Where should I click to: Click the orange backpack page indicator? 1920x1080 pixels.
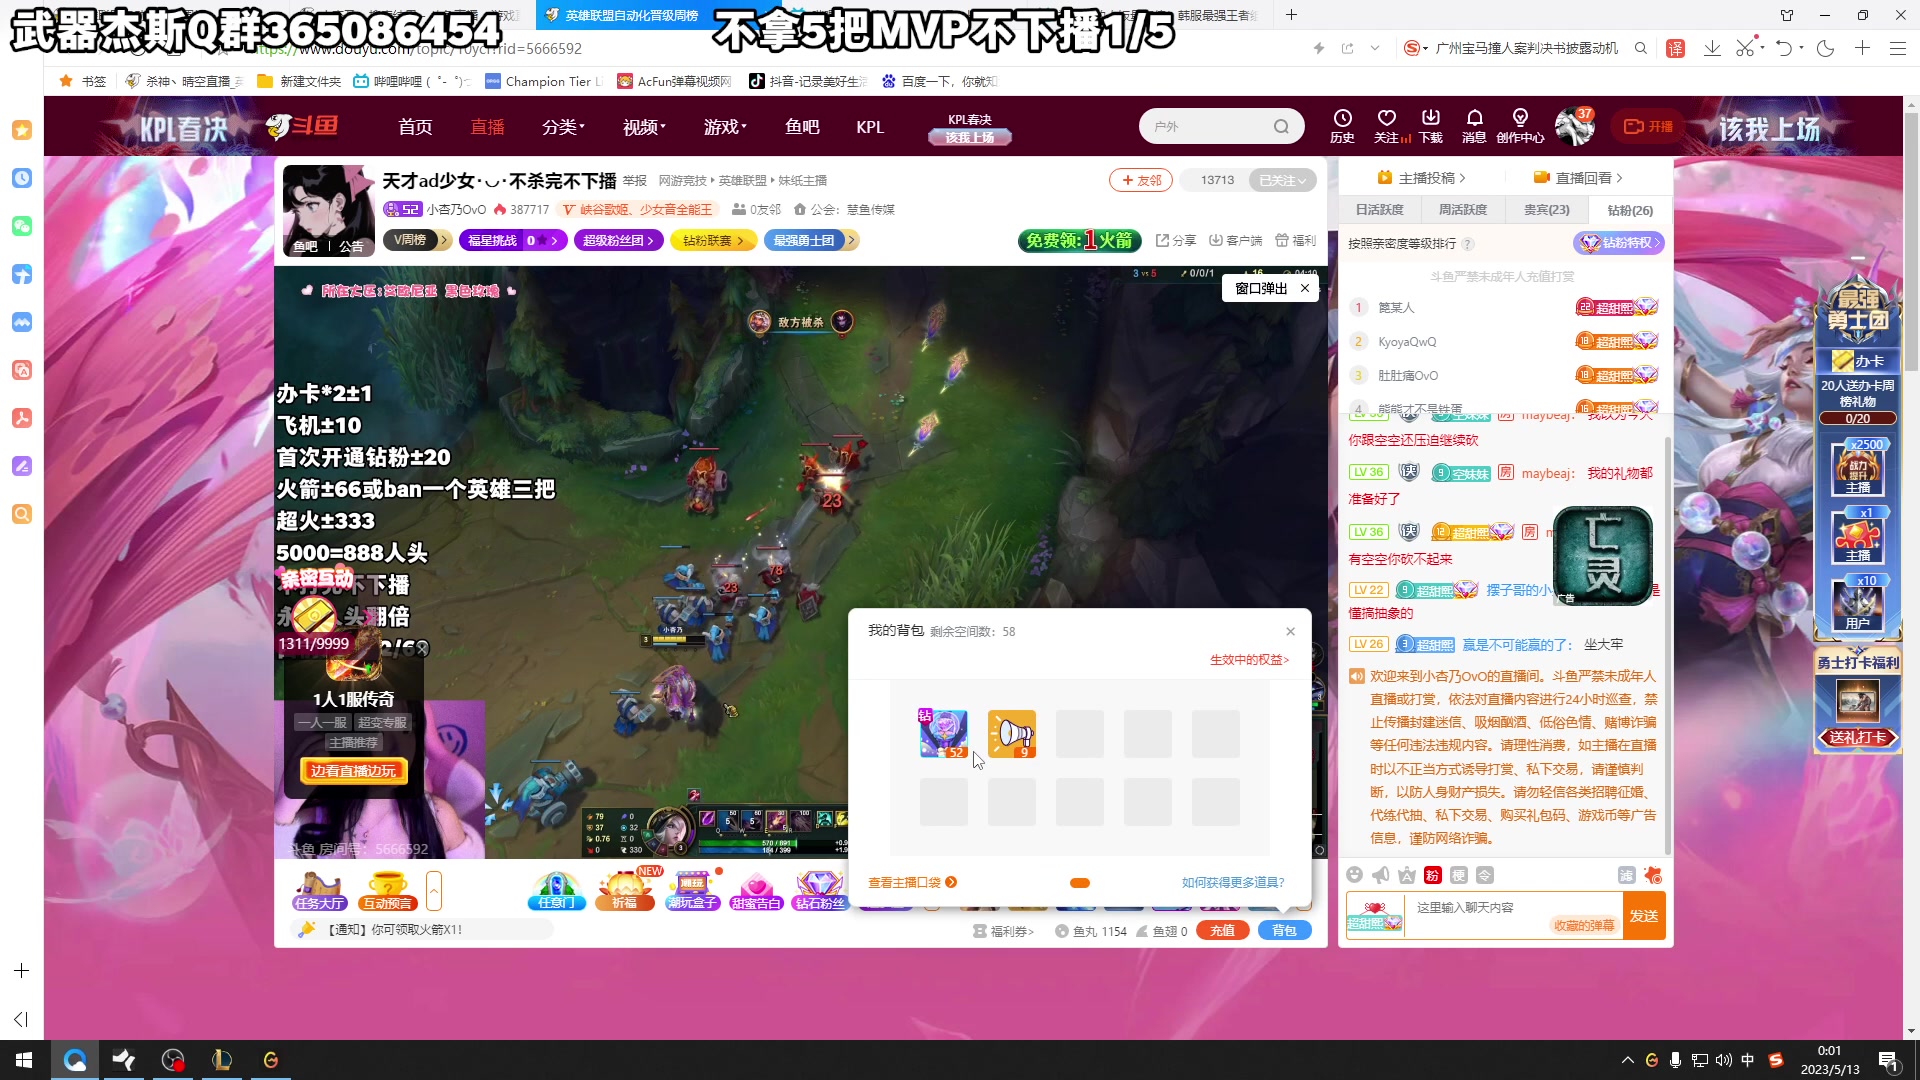pyautogui.click(x=1080, y=883)
